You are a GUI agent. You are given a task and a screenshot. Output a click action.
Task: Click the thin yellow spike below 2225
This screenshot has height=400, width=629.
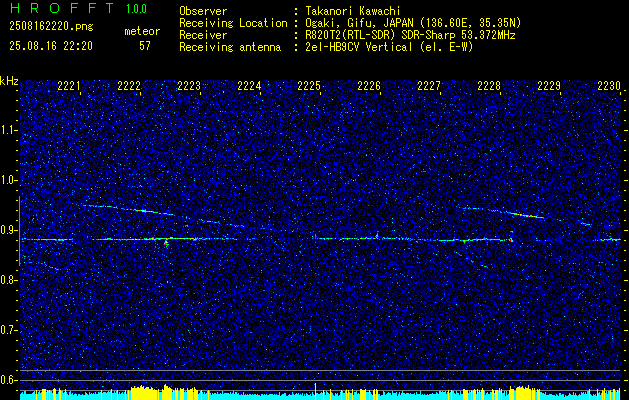click(315, 393)
